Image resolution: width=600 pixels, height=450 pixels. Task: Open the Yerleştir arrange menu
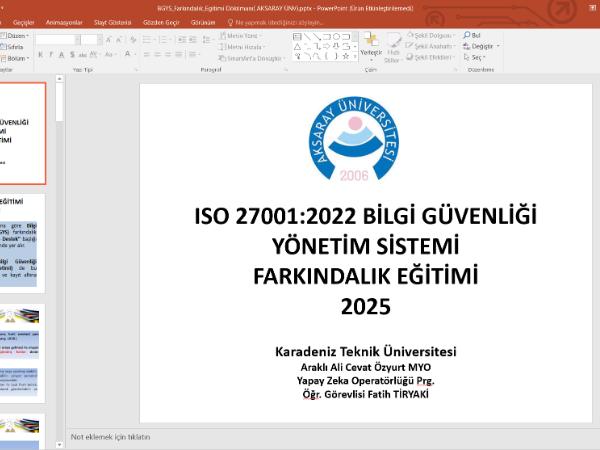pyautogui.click(x=371, y=48)
